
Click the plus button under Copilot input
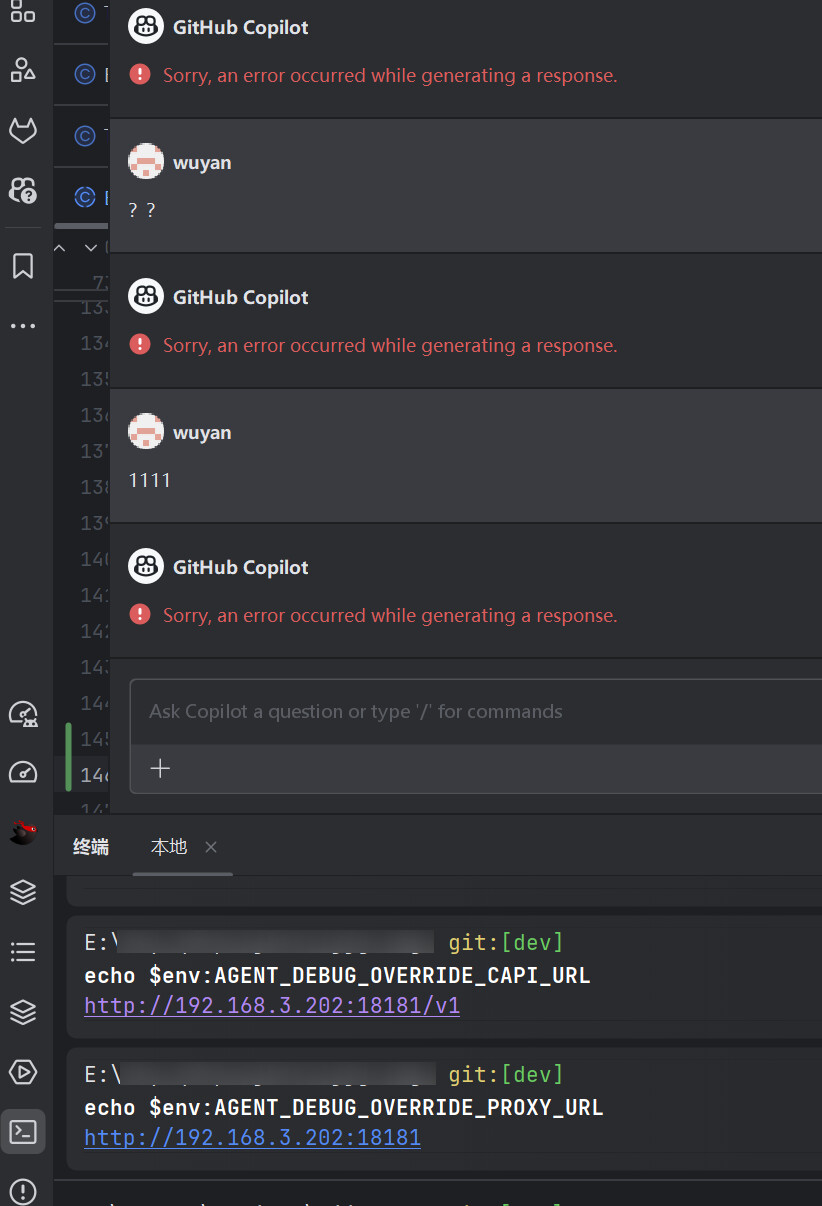160,768
